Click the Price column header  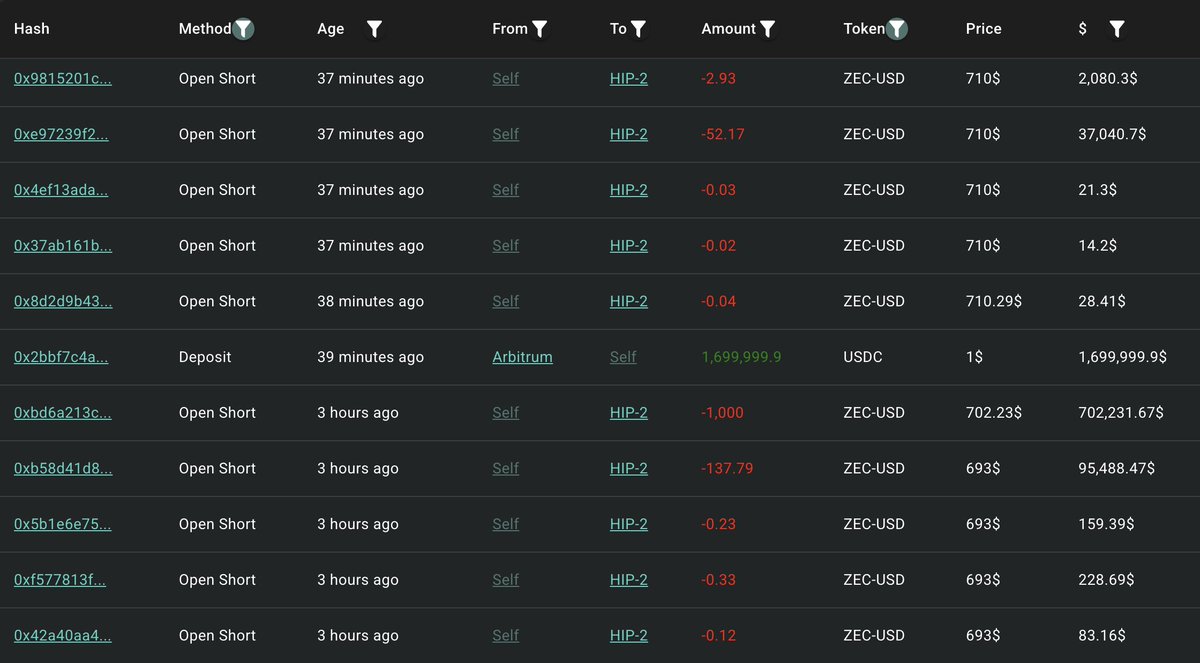tap(983, 29)
